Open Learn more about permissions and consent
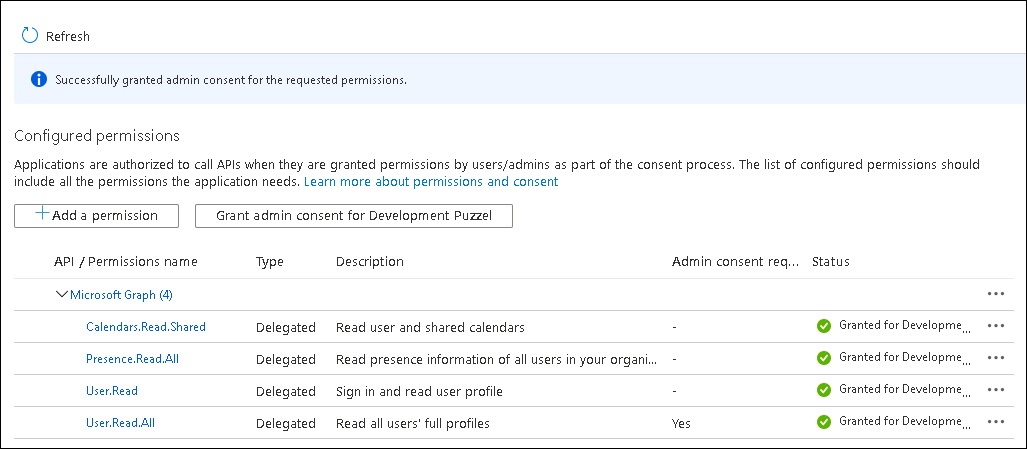Viewport: 1027px width, 449px height. coord(431,182)
